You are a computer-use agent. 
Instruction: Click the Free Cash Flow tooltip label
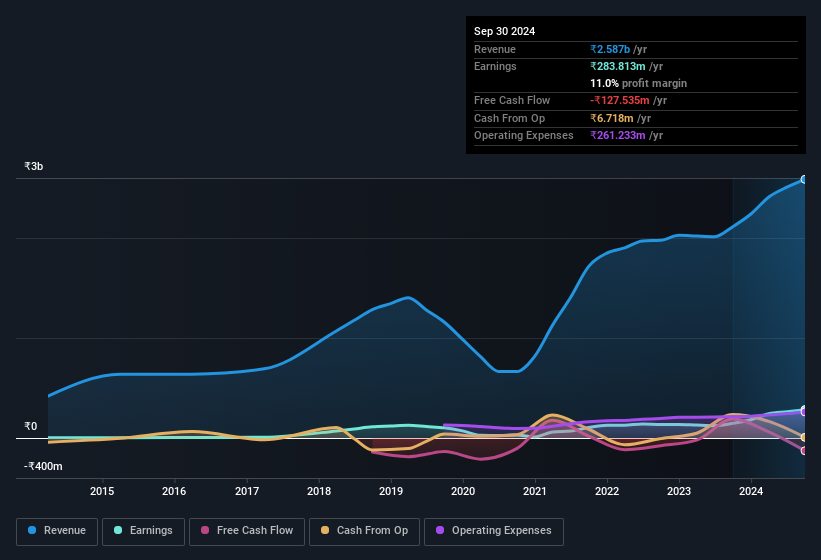click(512, 100)
